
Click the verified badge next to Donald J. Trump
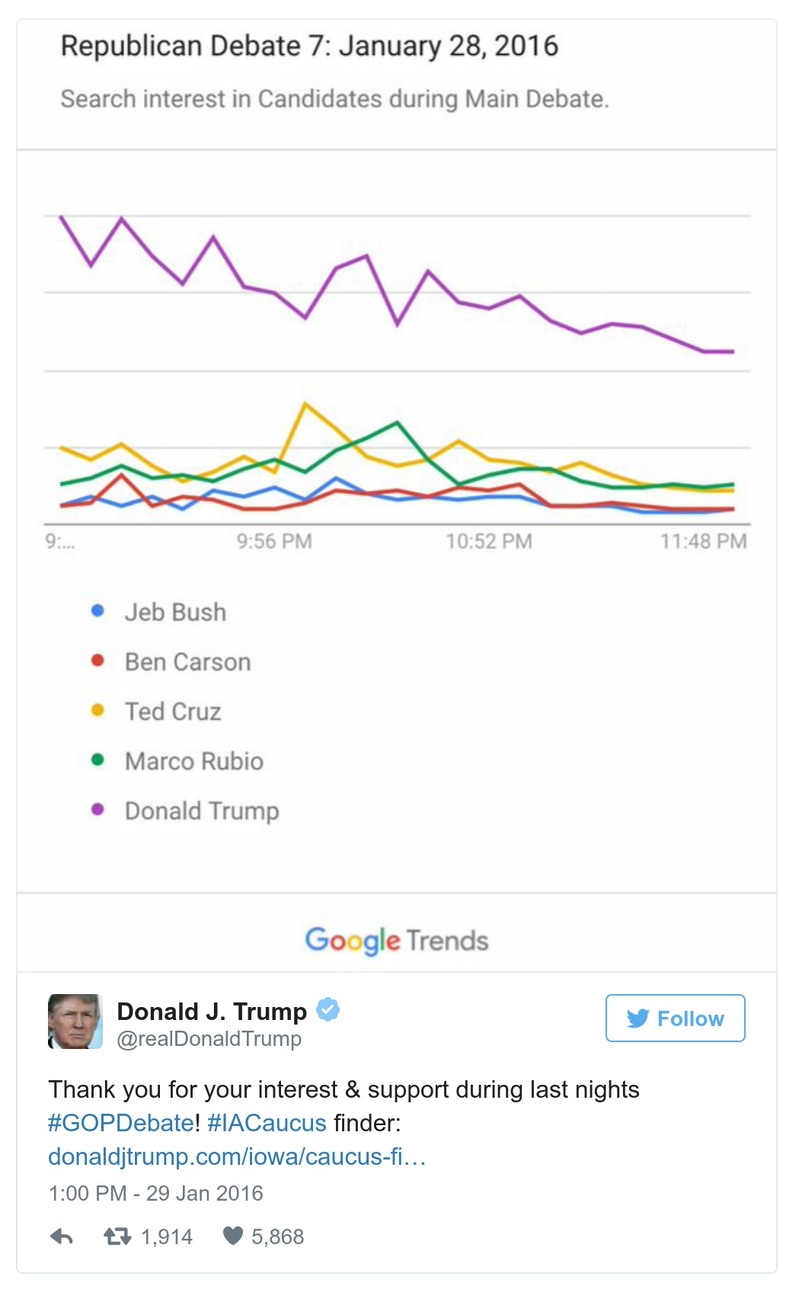coord(329,1011)
